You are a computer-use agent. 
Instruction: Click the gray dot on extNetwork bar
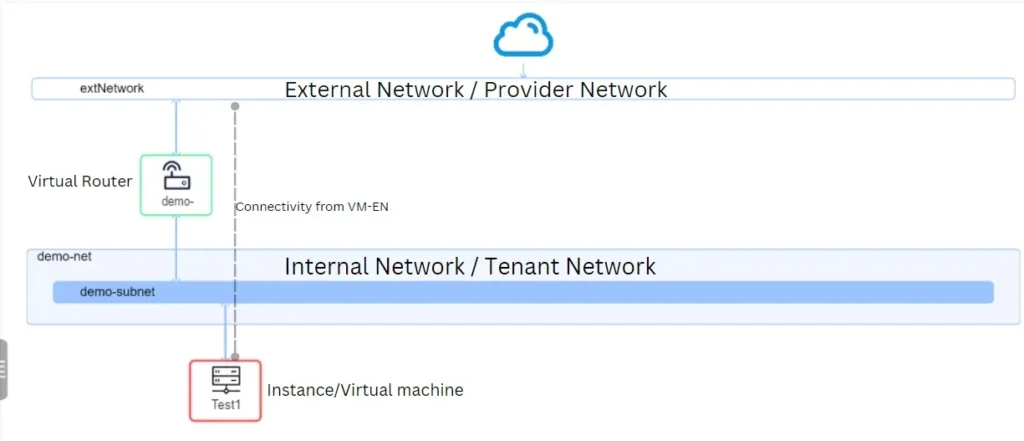[x=235, y=105]
